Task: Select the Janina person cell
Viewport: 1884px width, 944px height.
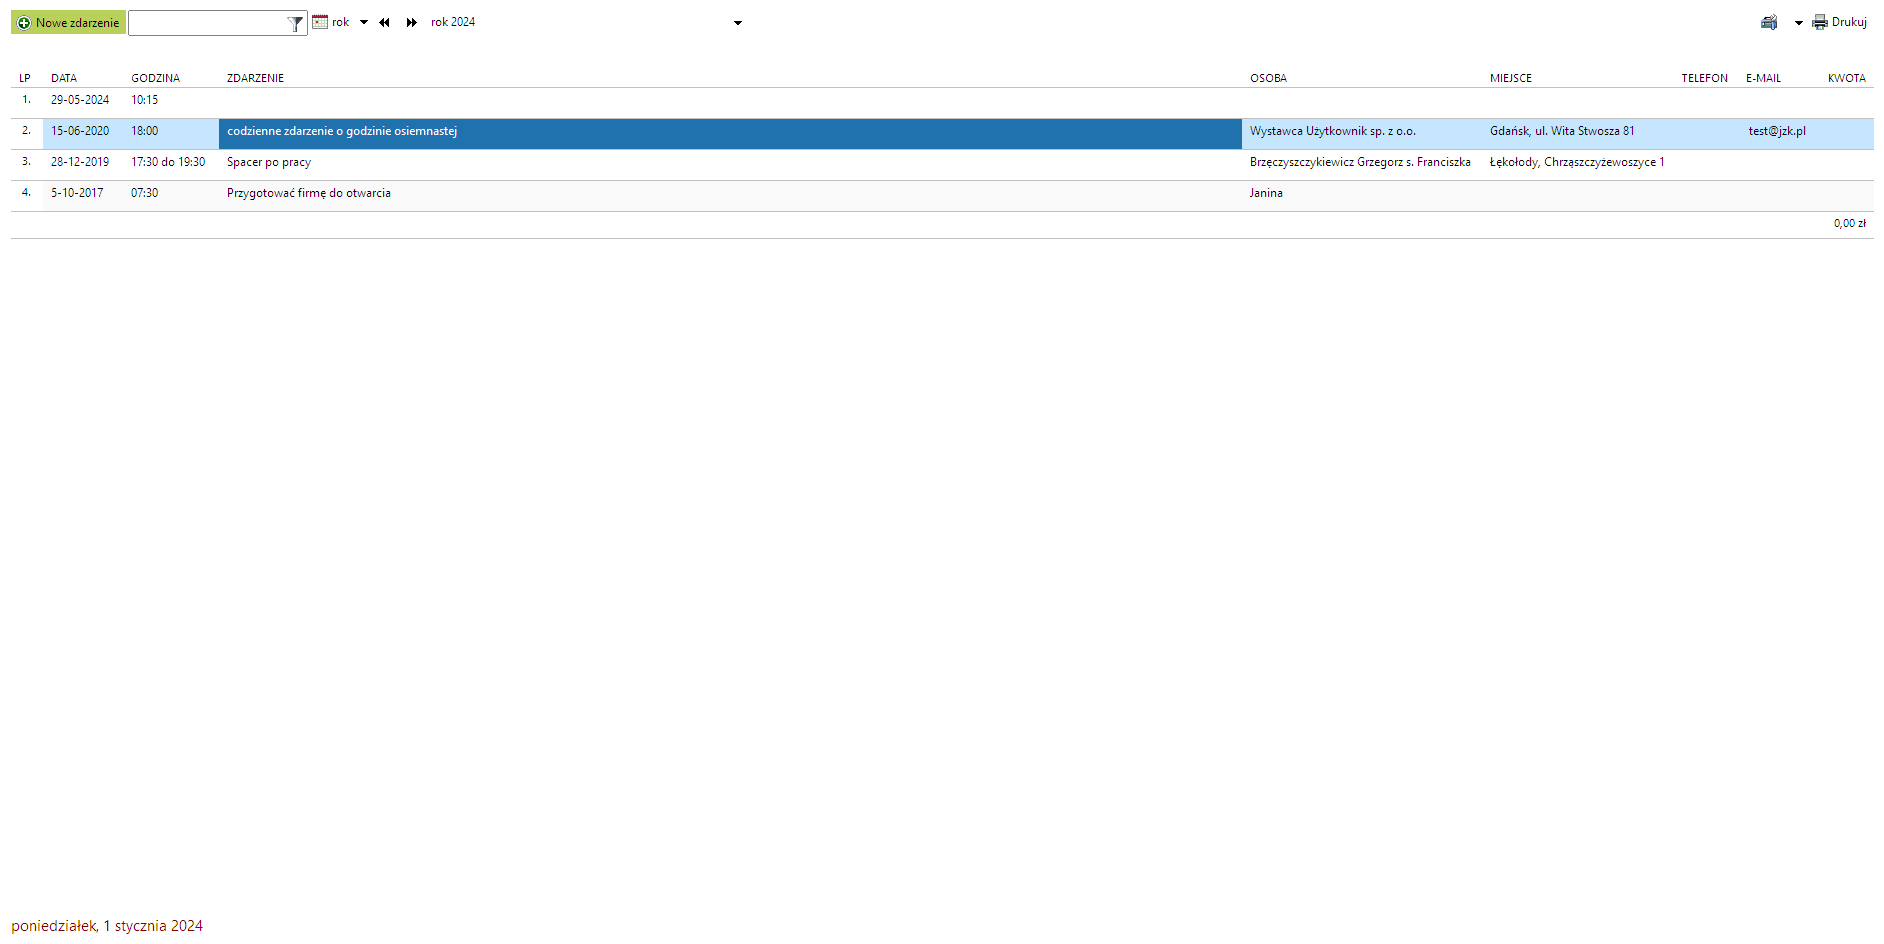Action: [x=1266, y=193]
